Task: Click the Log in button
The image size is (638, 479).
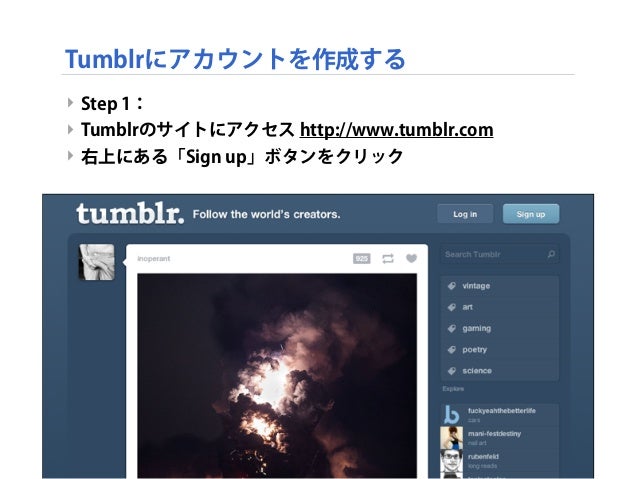Action: point(465,214)
